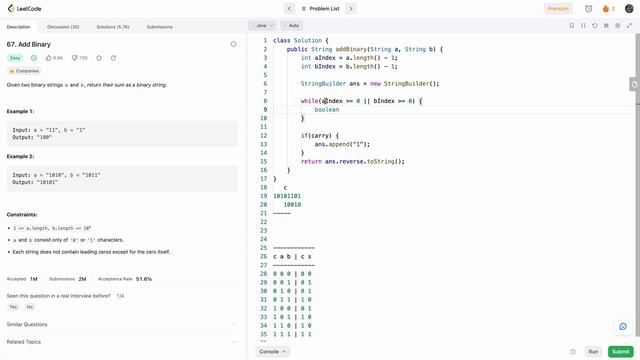The image size is (640, 360).
Task: Click the 'Constraints:' heading
Action: click(x=22, y=215)
